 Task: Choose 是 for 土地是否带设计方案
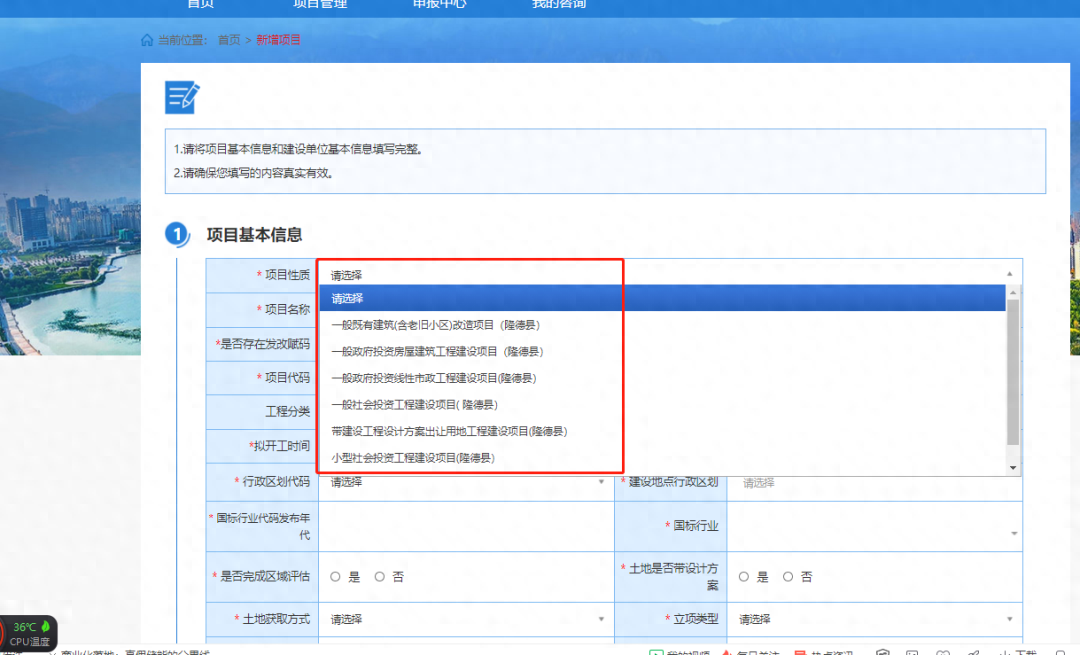click(x=744, y=577)
